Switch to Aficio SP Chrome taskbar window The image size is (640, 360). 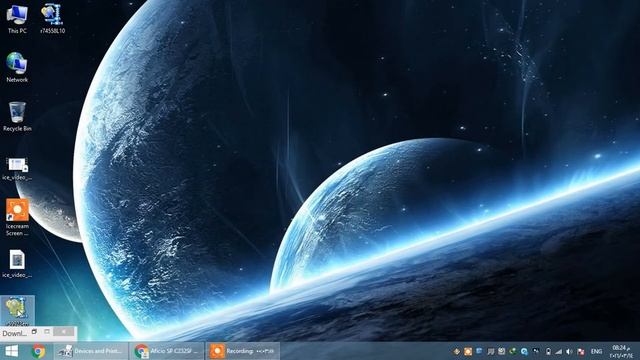[167, 351]
